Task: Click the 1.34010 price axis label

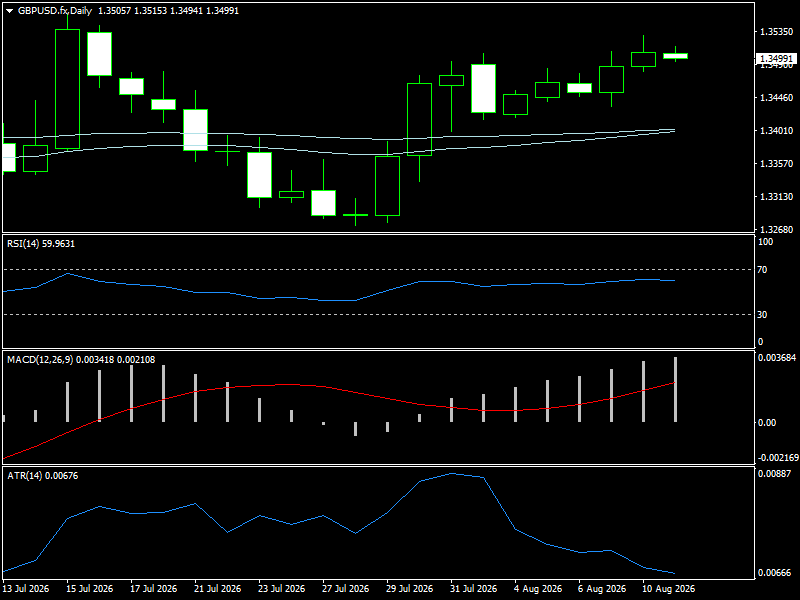Action: (777, 131)
